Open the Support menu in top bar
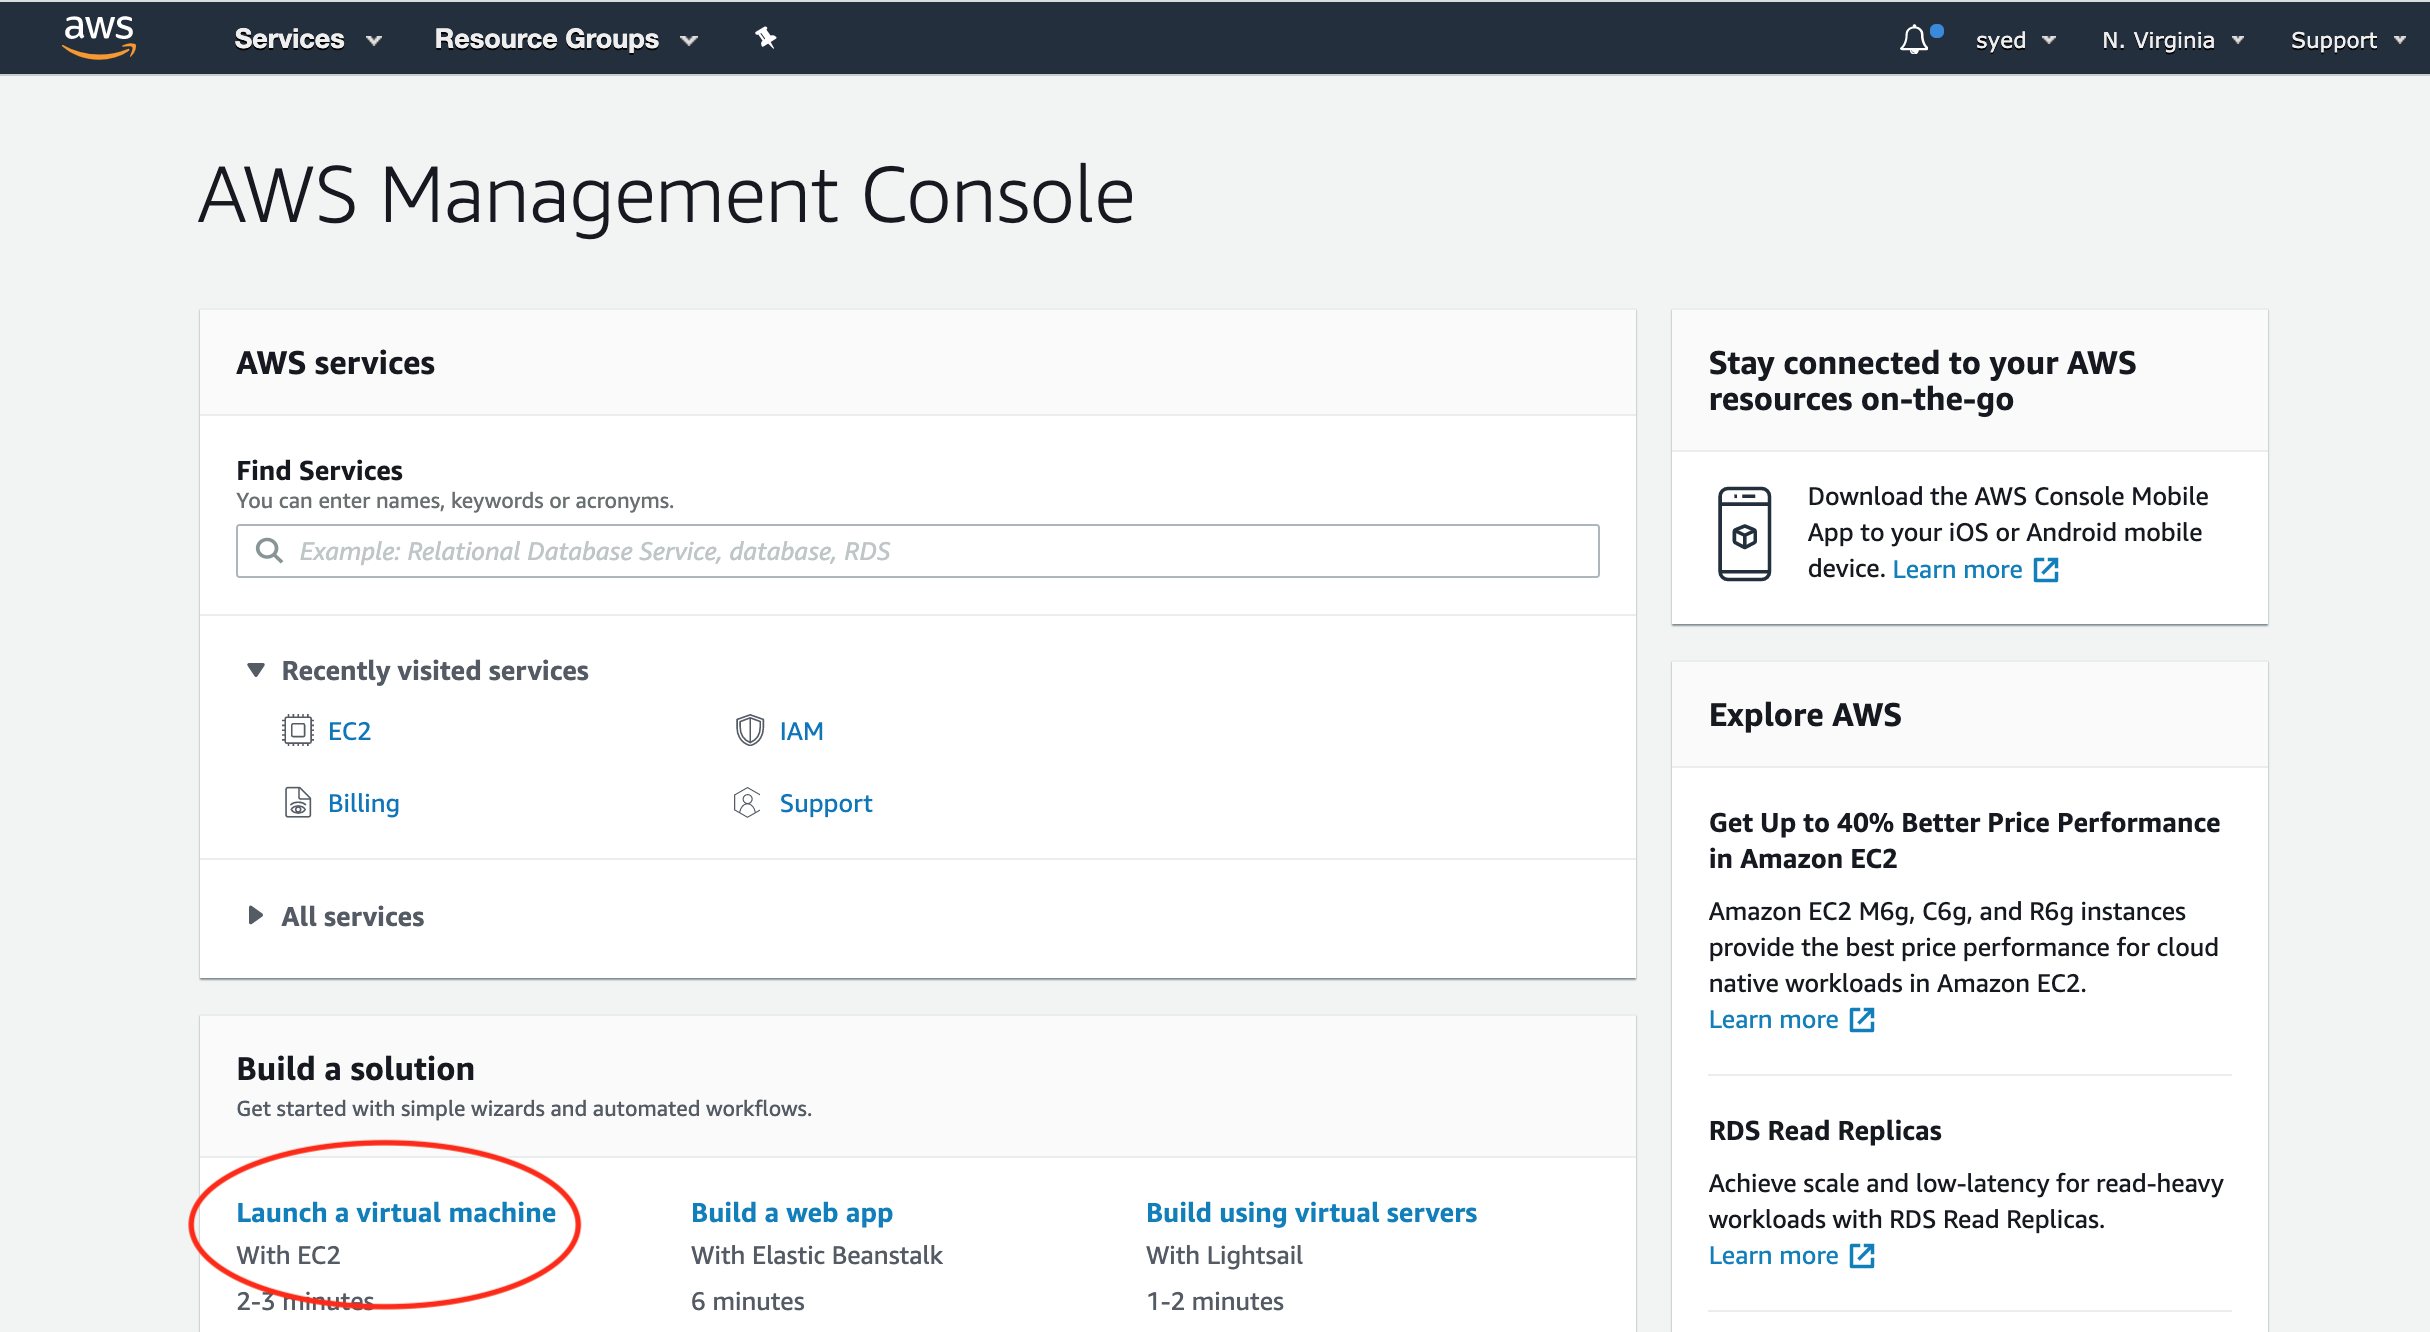The height and width of the screenshot is (1332, 2430). coord(2348,40)
